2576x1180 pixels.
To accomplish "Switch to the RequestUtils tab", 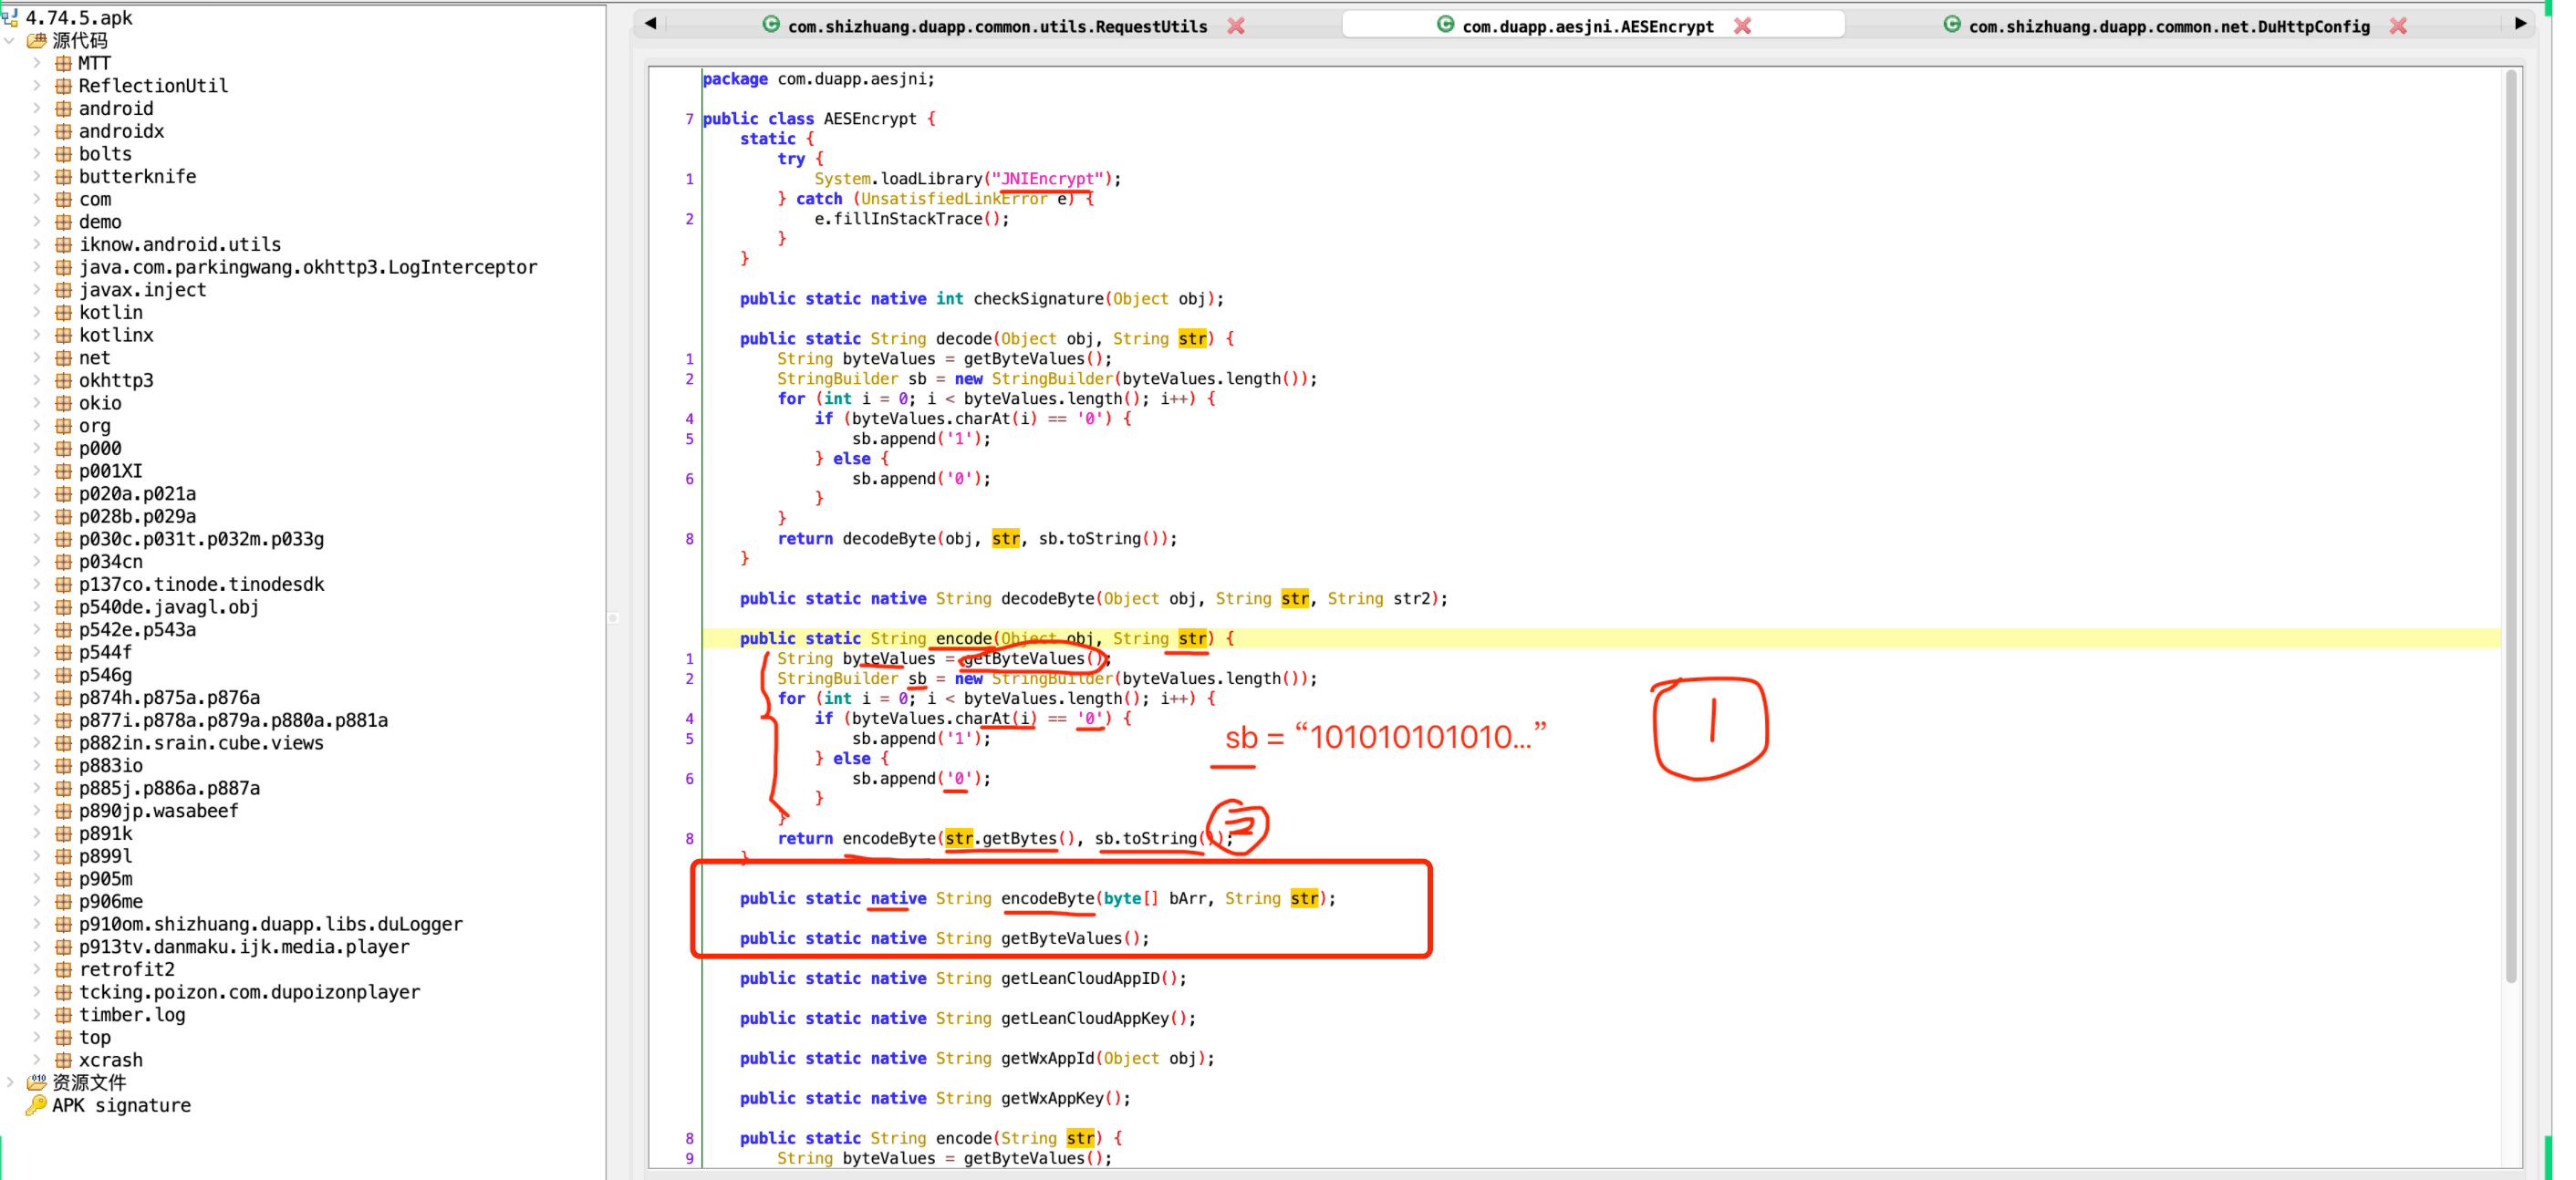I will (996, 26).
